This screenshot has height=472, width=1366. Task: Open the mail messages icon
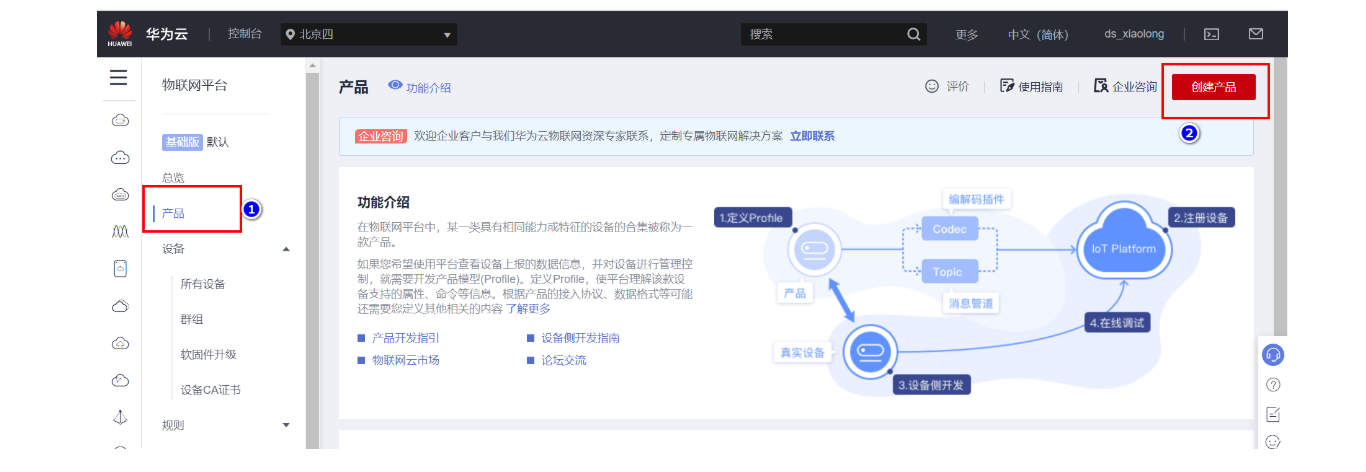[x=1256, y=34]
